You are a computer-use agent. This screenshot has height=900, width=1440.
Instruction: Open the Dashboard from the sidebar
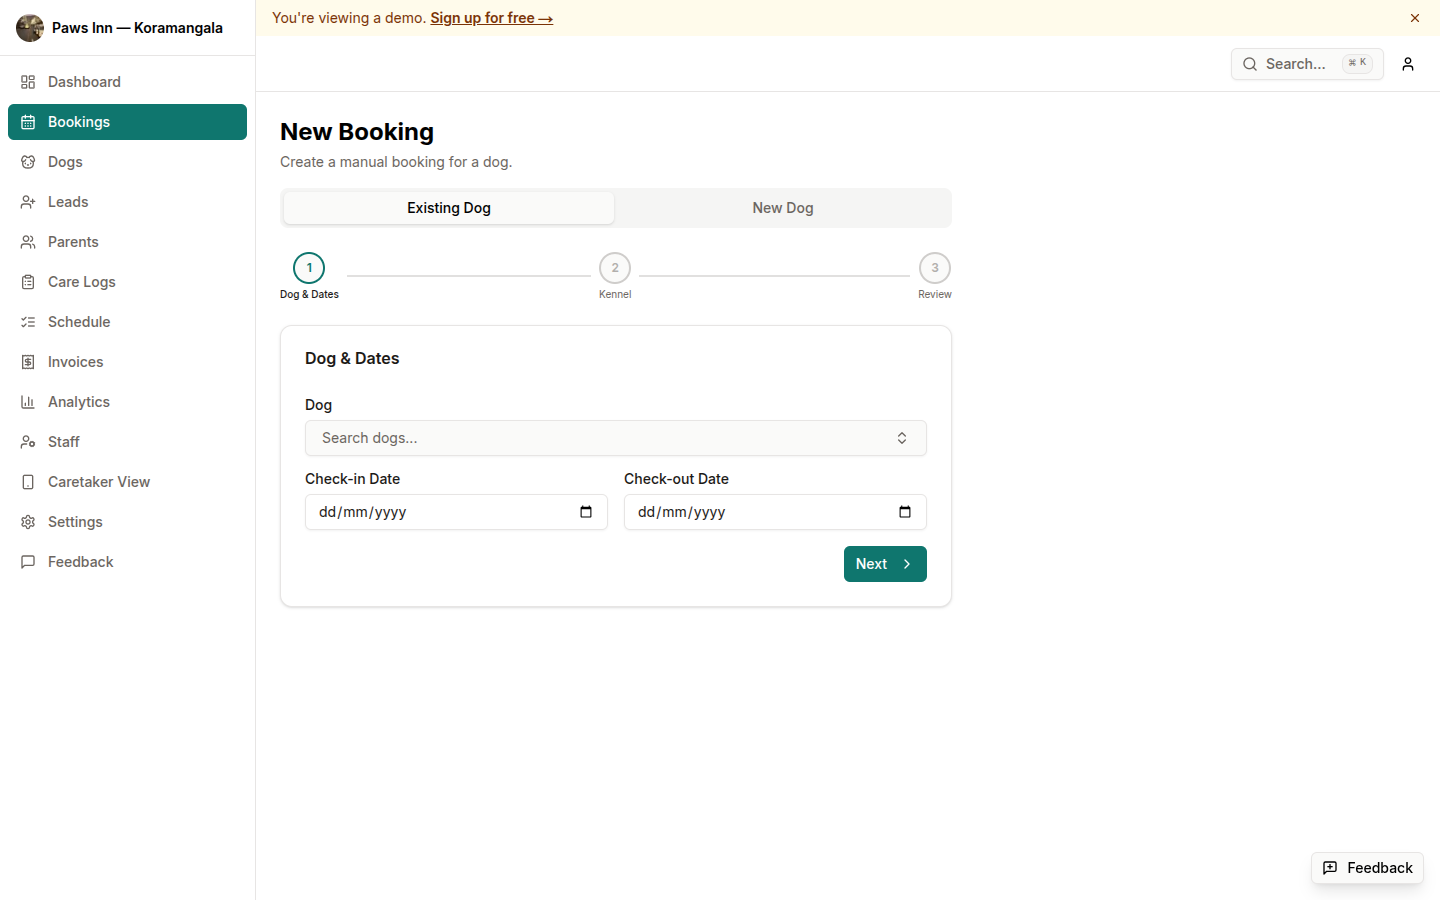click(84, 81)
